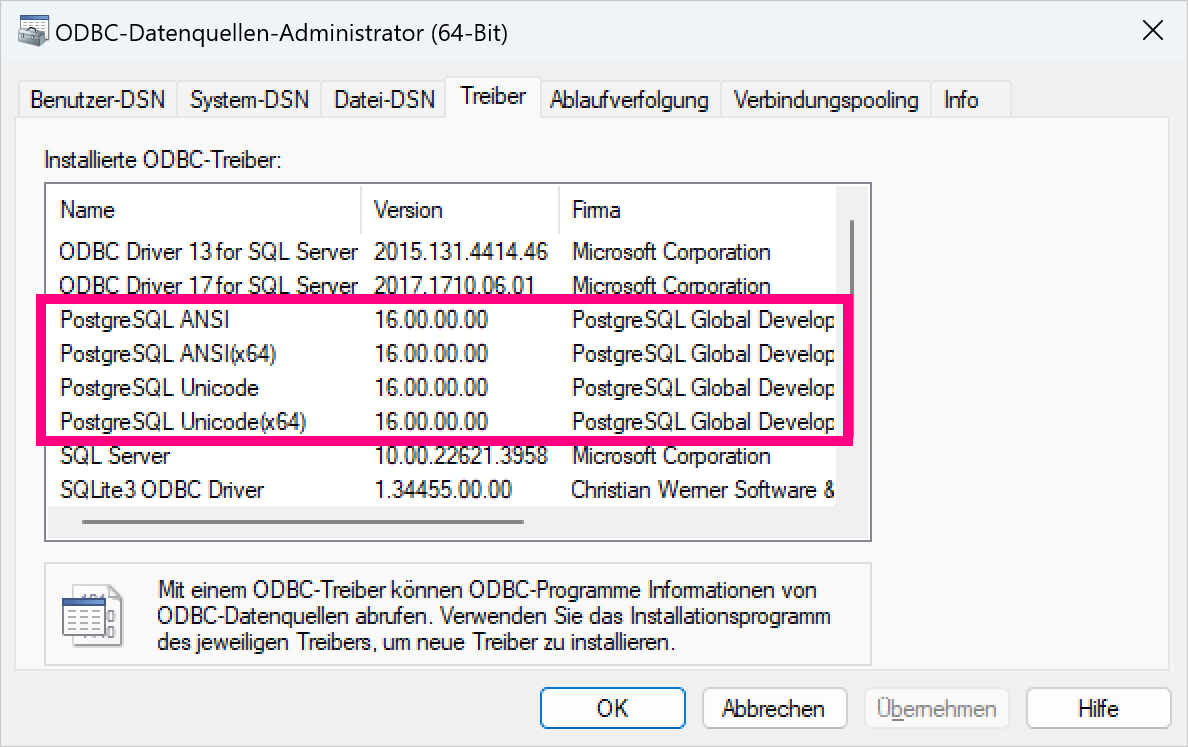The width and height of the screenshot is (1188, 747).
Task: Select ODBC Driver 17 for SQL Server
Action: tap(208, 286)
